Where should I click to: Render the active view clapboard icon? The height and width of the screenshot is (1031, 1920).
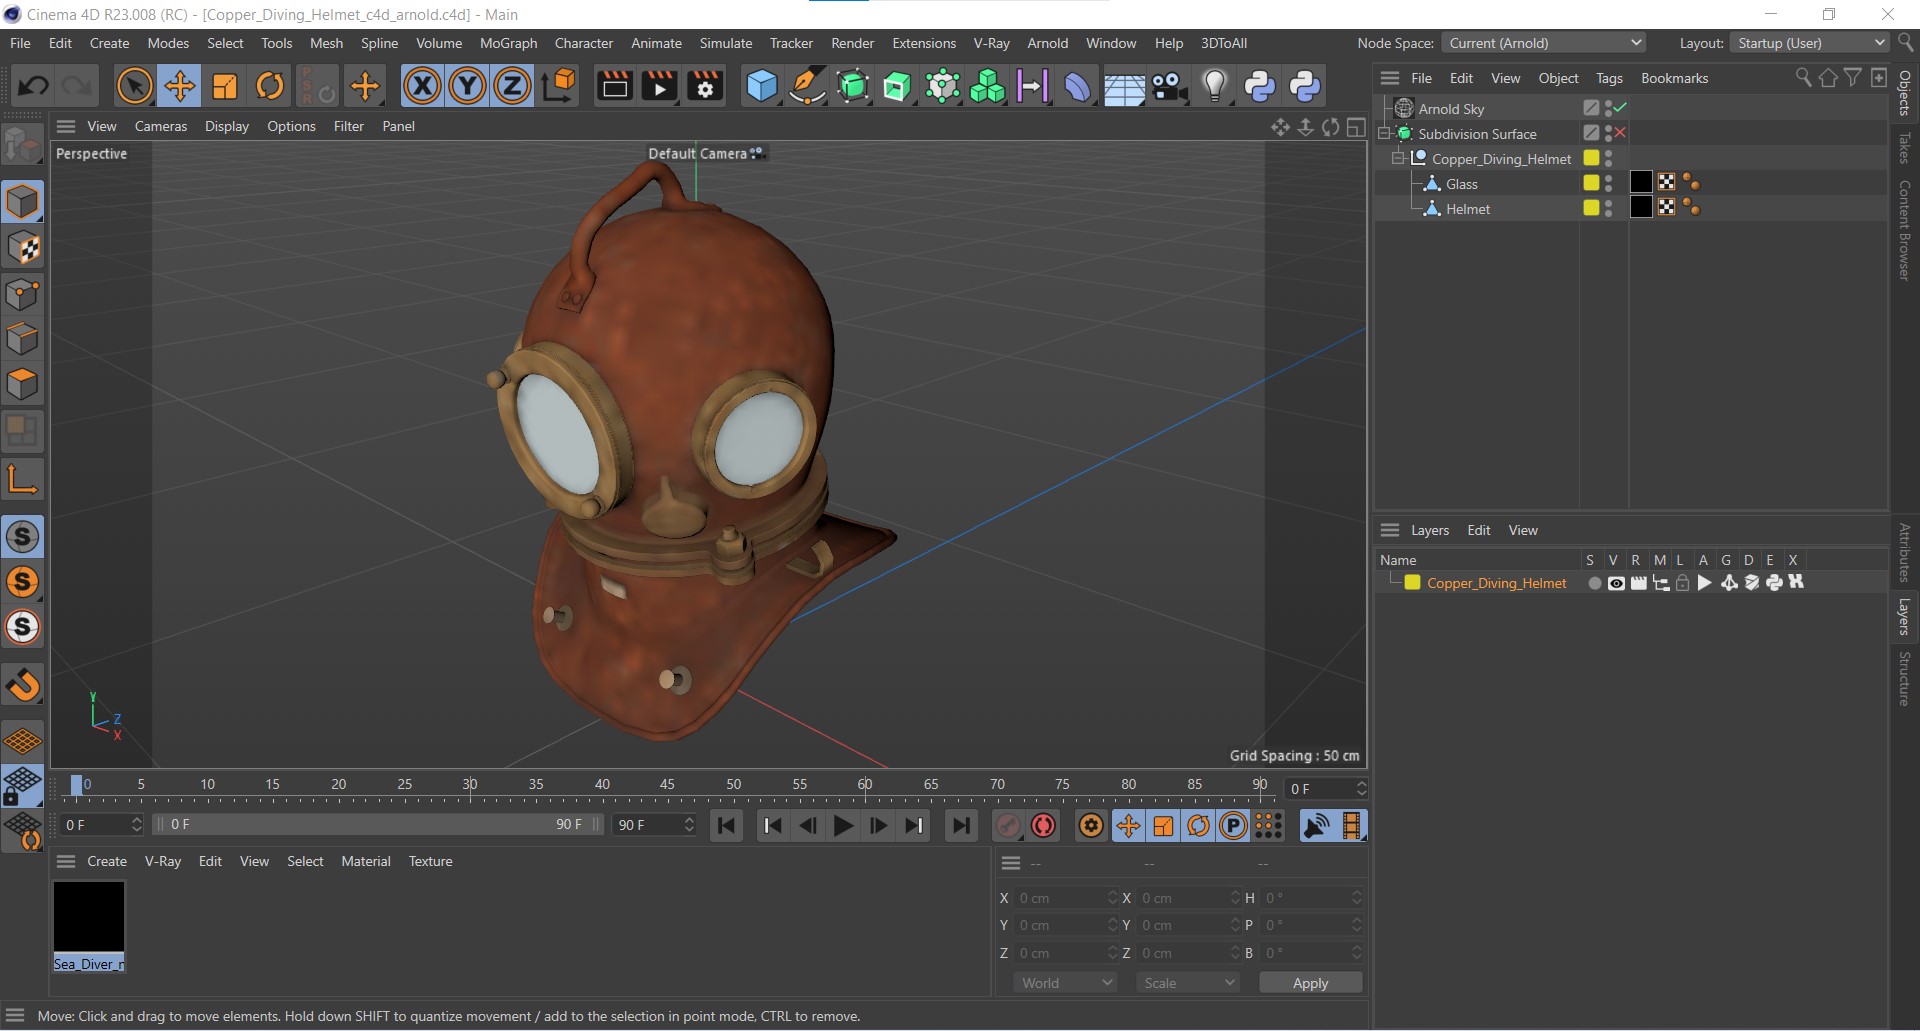[x=614, y=86]
